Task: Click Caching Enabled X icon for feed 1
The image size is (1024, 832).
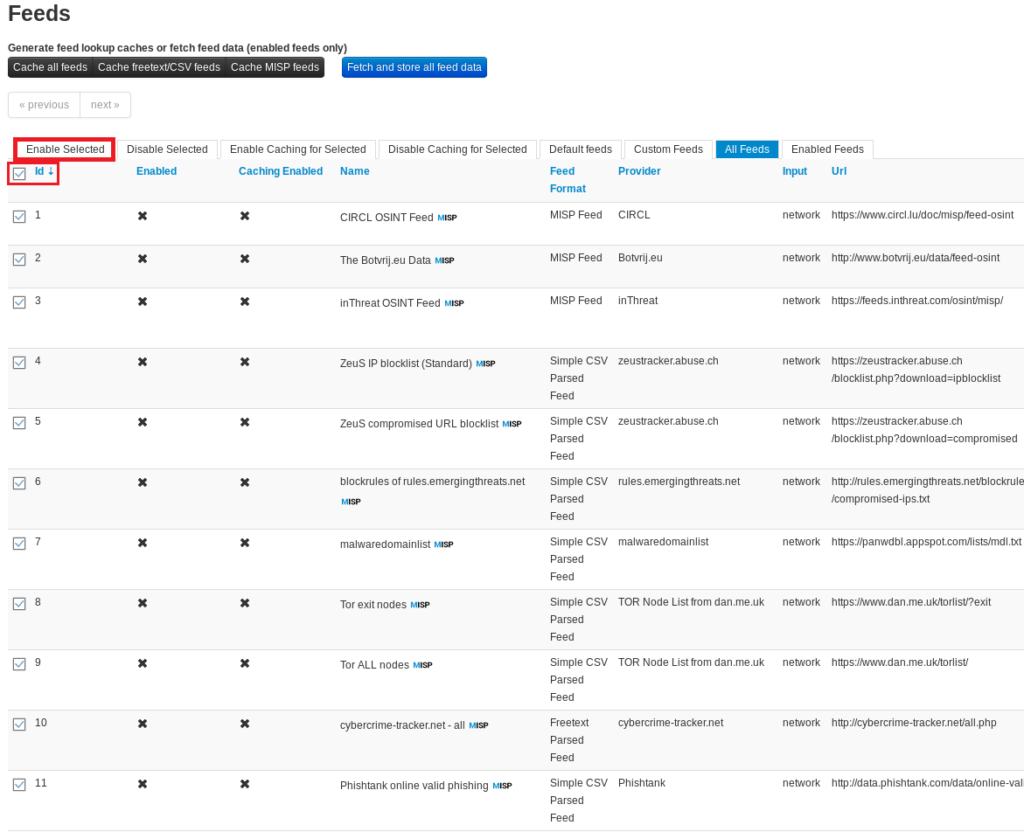Action: tap(244, 216)
